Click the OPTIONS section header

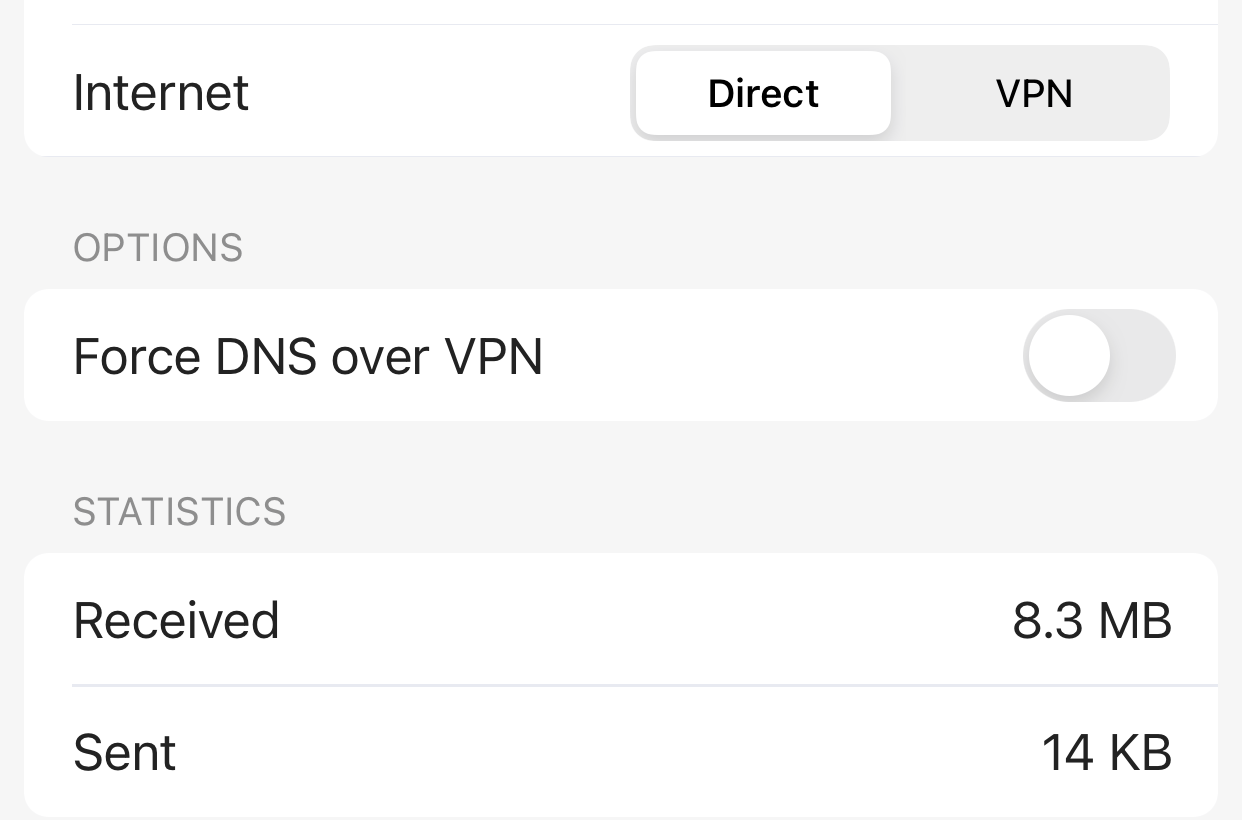[x=158, y=248]
